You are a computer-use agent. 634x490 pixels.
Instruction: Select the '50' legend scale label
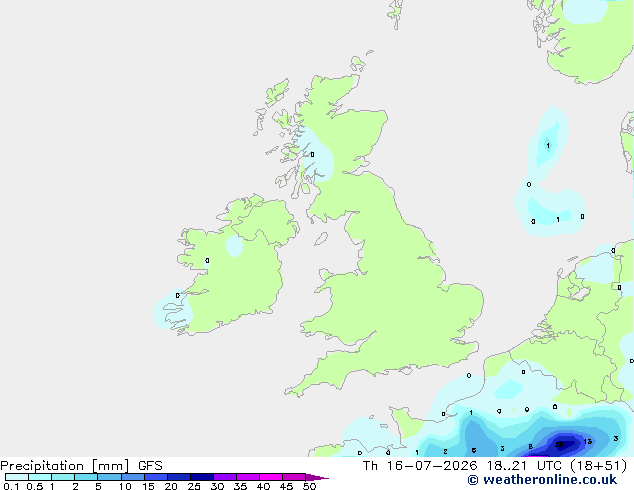pyautogui.click(x=309, y=486)
